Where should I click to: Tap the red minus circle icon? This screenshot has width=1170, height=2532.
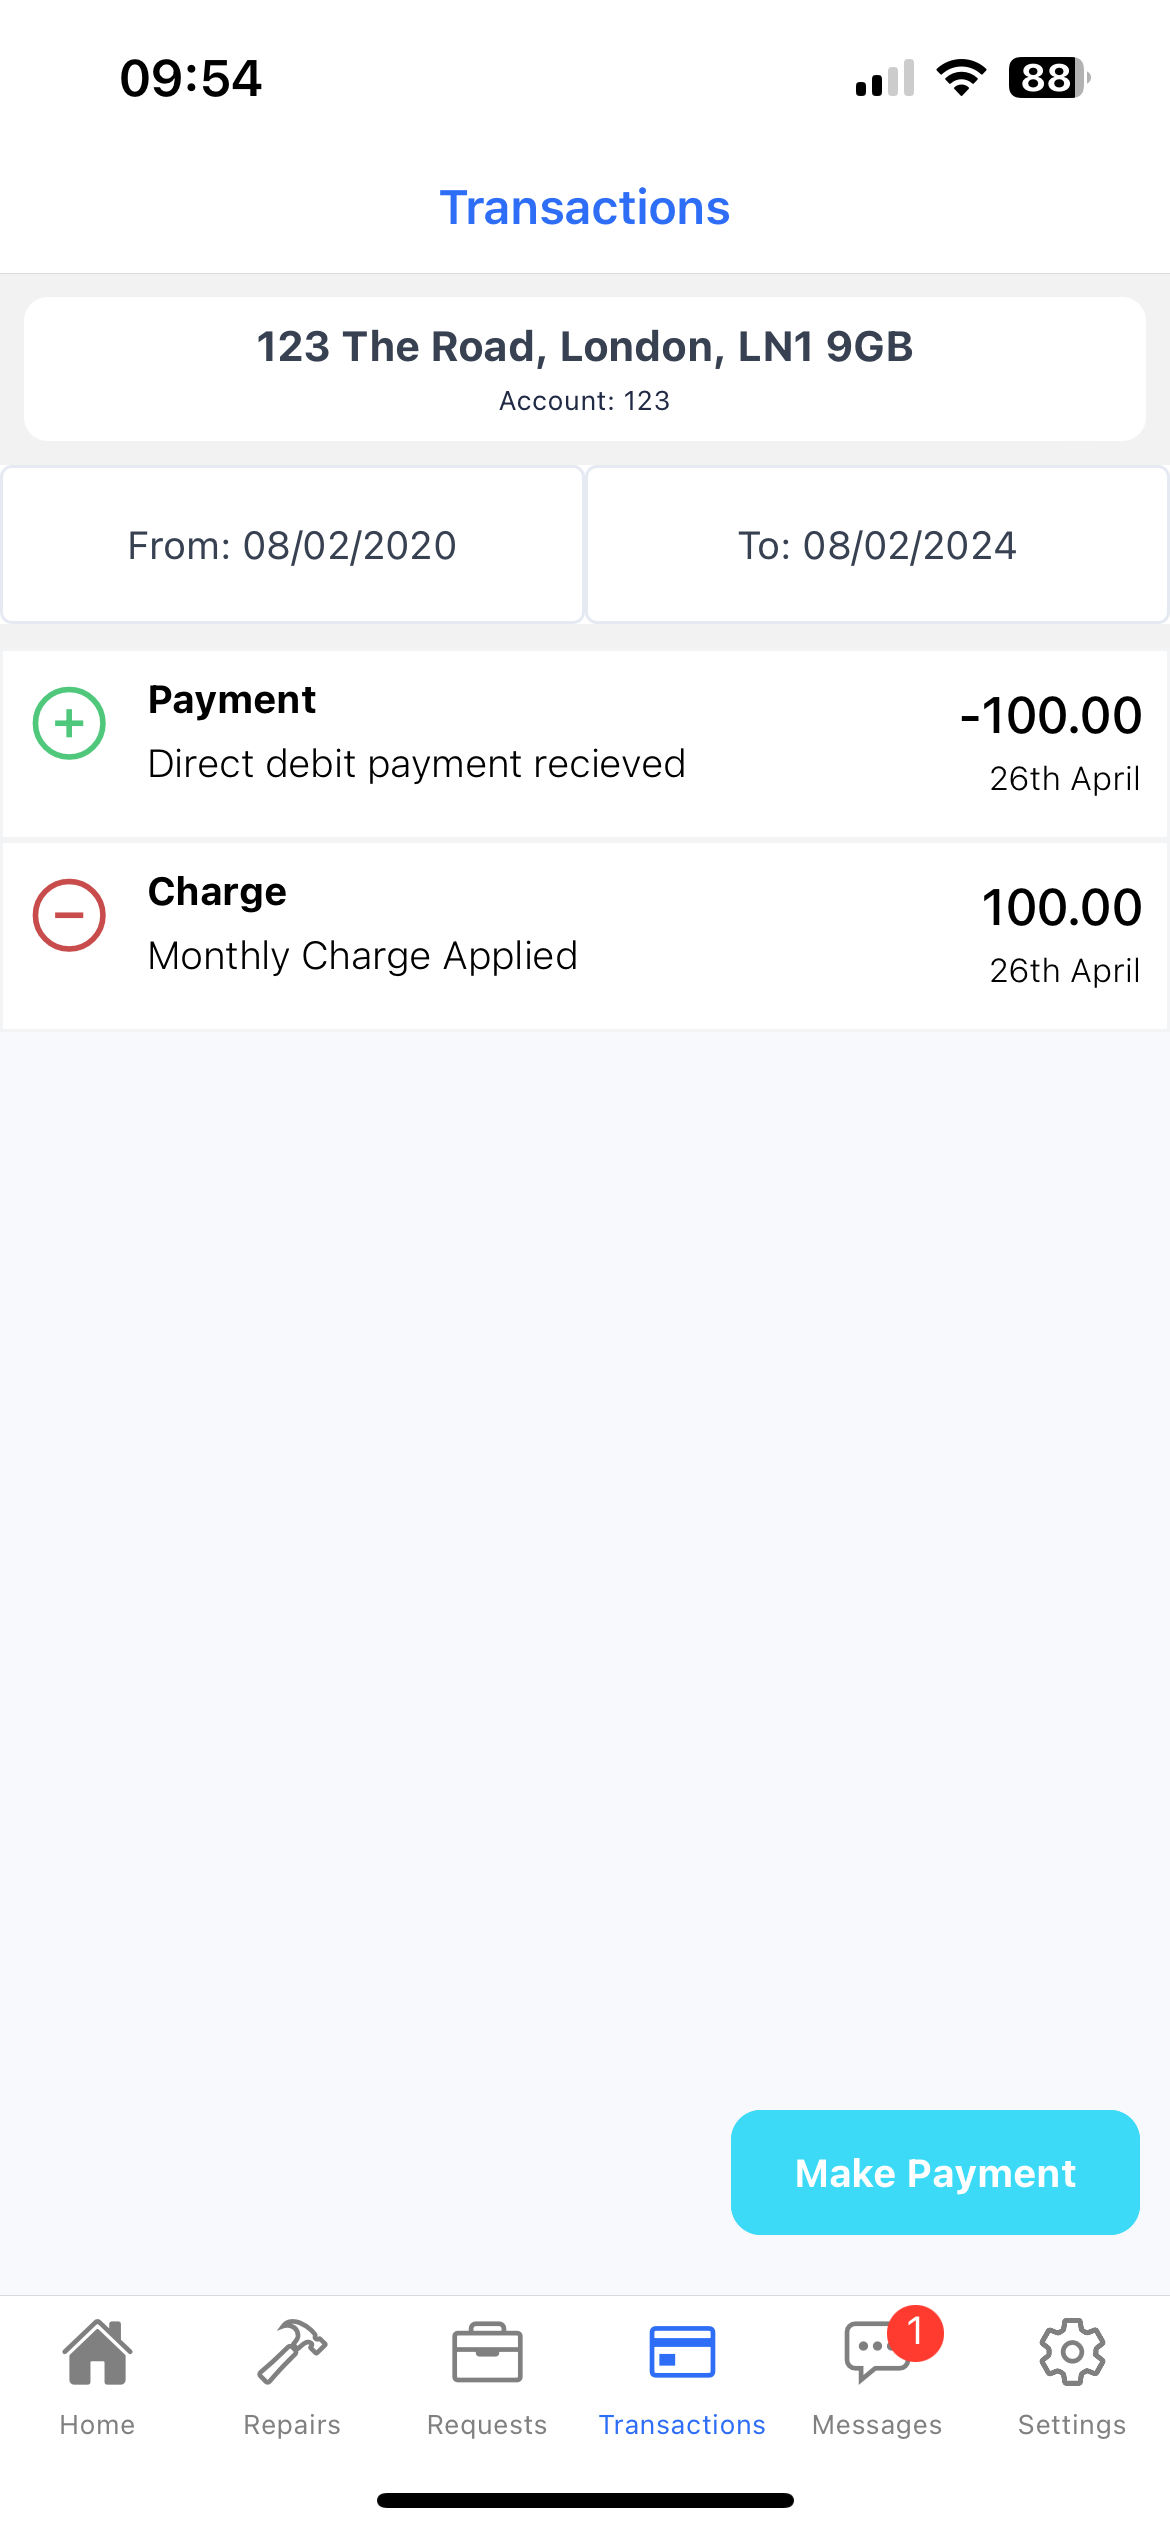(x=69, y=915)
